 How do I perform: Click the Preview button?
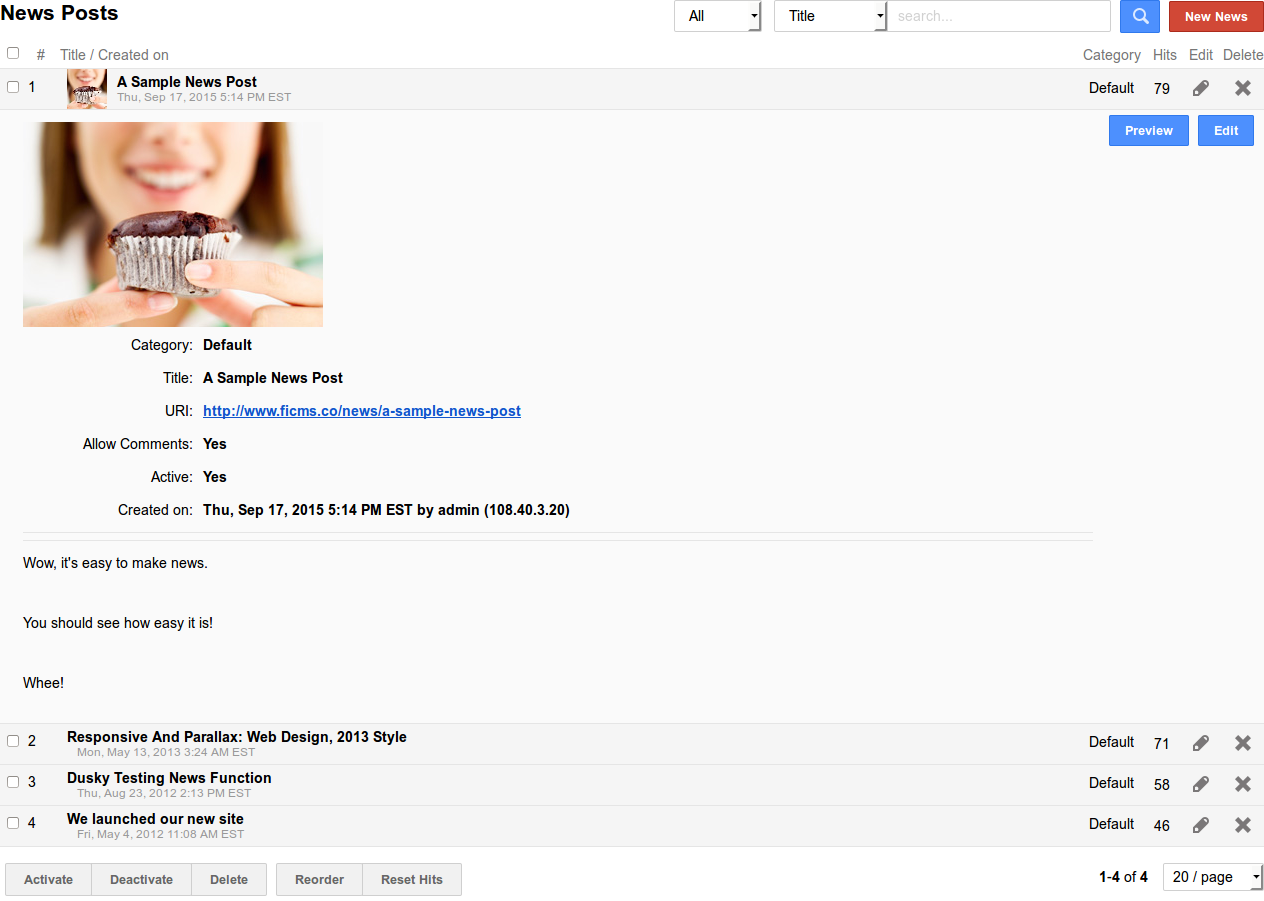click(x=1148, y=131)
